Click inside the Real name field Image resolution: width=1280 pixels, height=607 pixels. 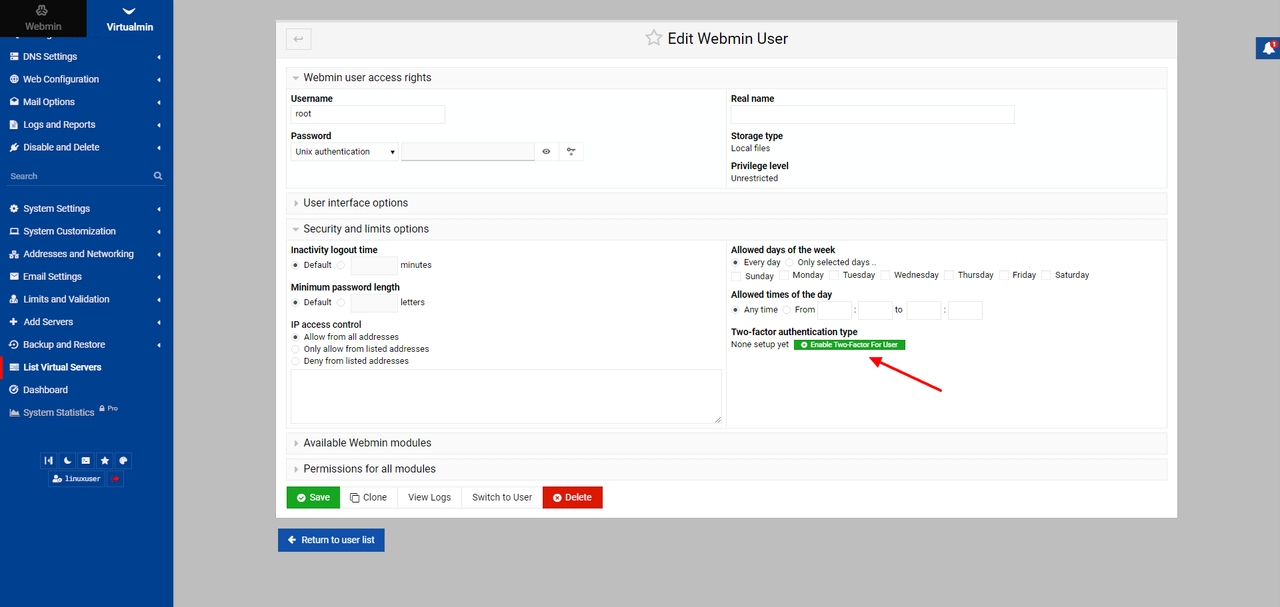tap(872, 115)
